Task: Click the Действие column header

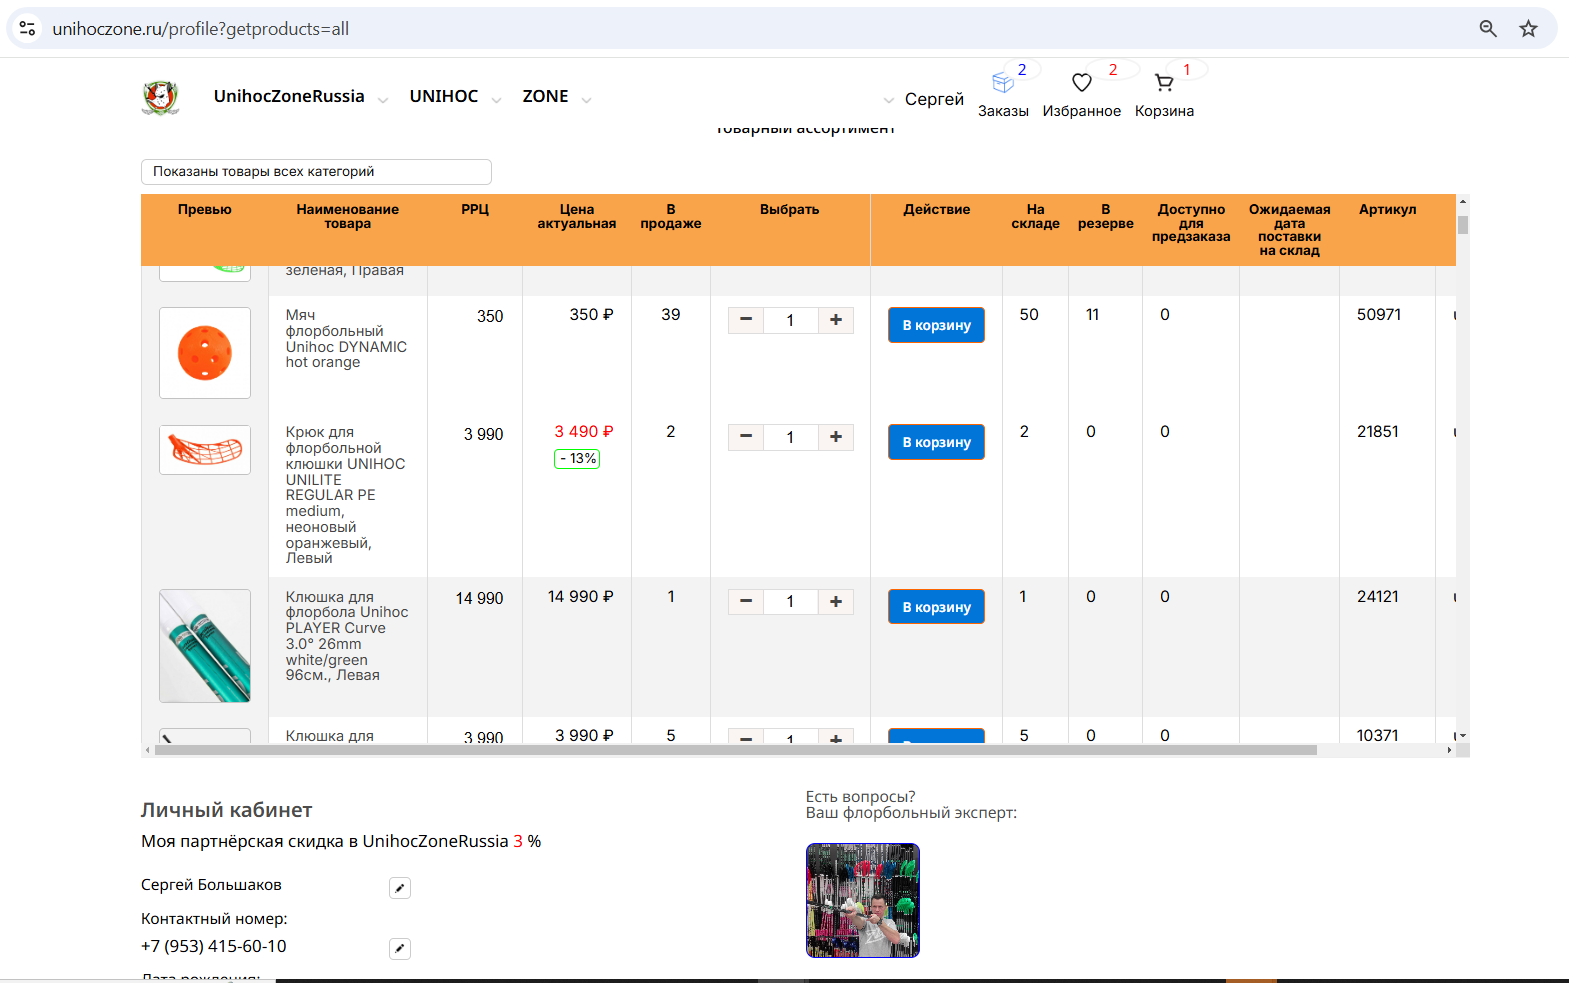Action: pyautogui.click(x=937, y=209)
